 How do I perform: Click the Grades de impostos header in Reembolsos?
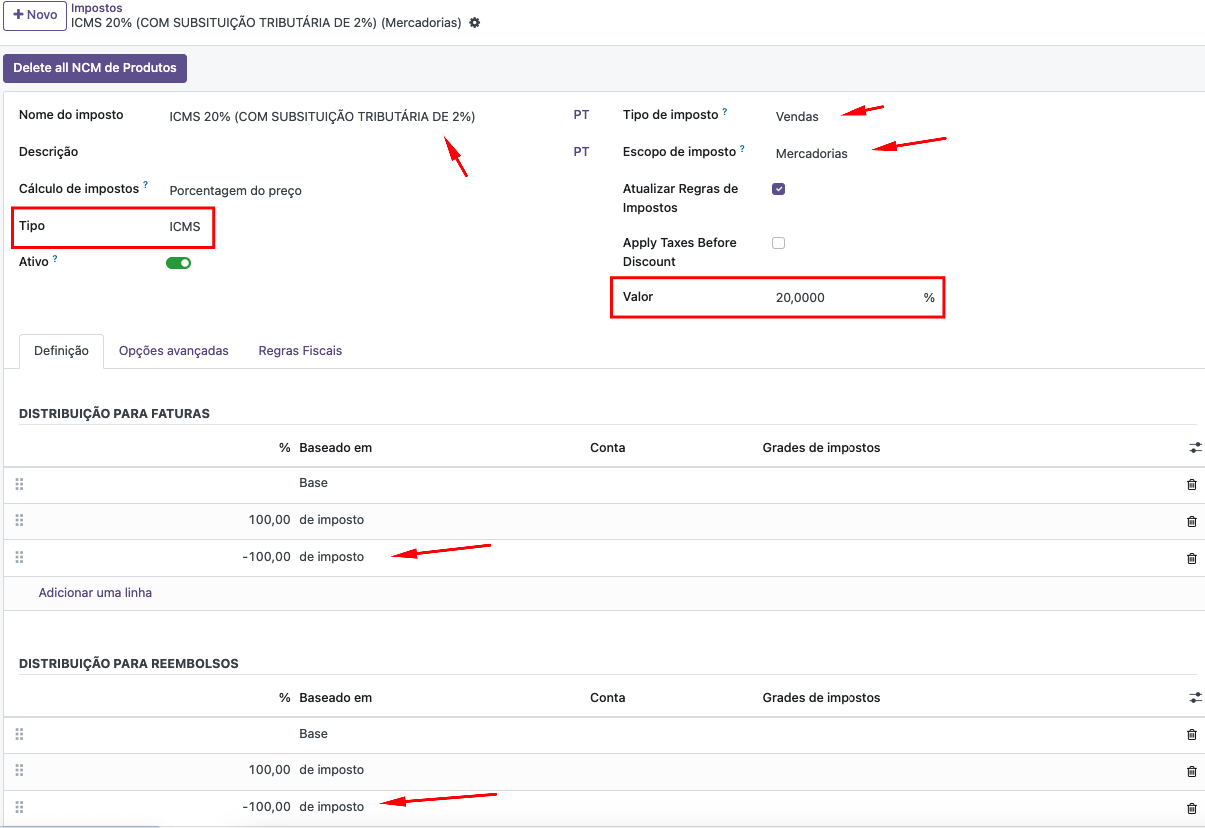[x=821, y=698]
